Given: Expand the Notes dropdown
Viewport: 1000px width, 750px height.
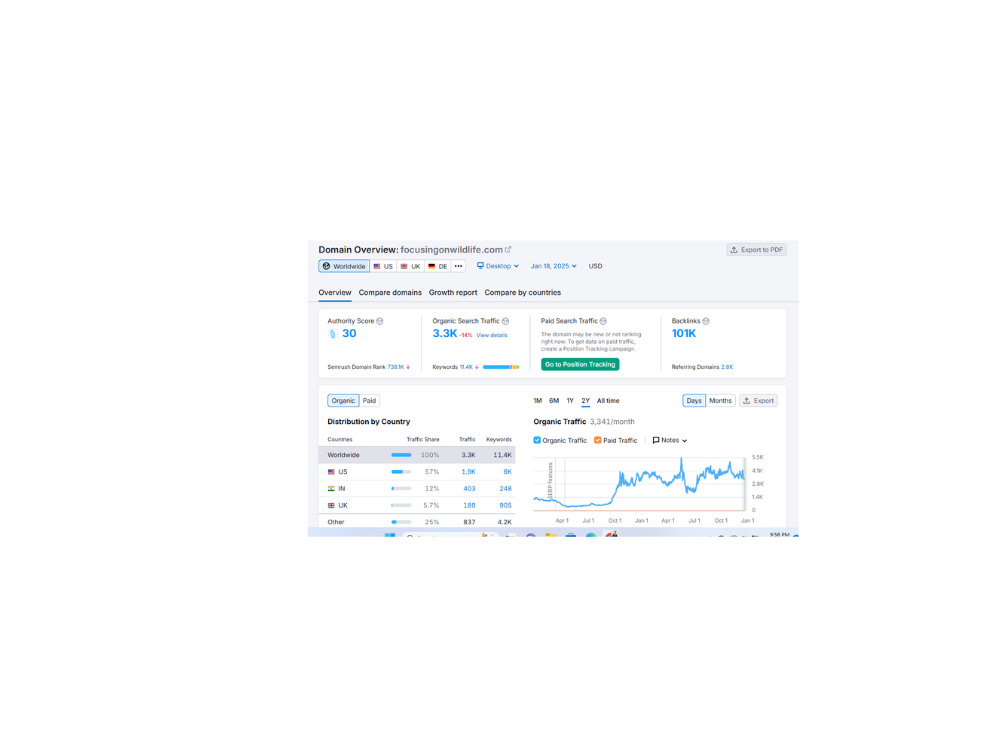Looking at the screenshot, I should (670, 440).
